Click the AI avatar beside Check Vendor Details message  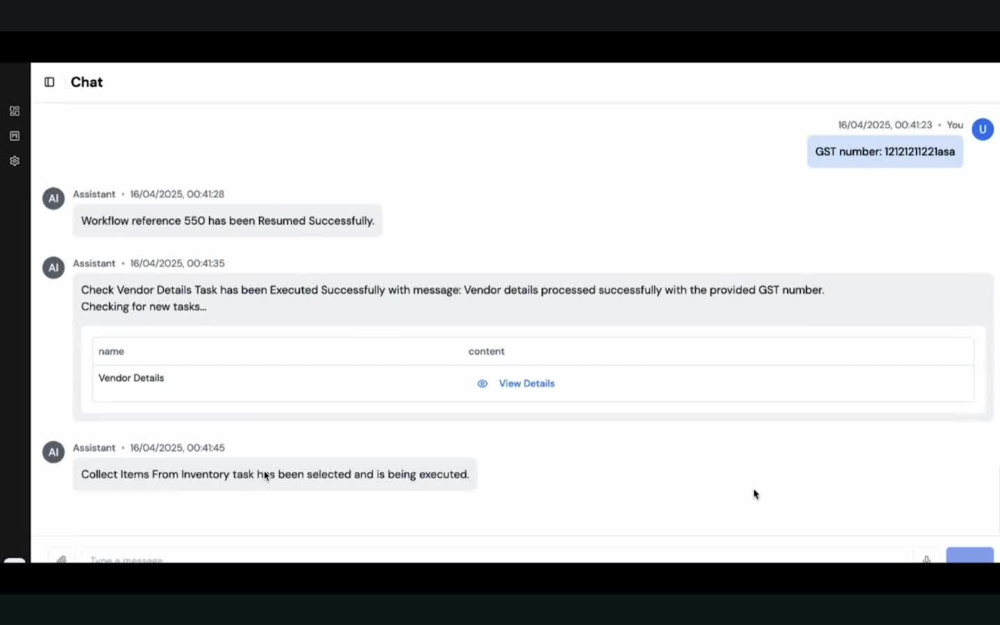point(54,268)
